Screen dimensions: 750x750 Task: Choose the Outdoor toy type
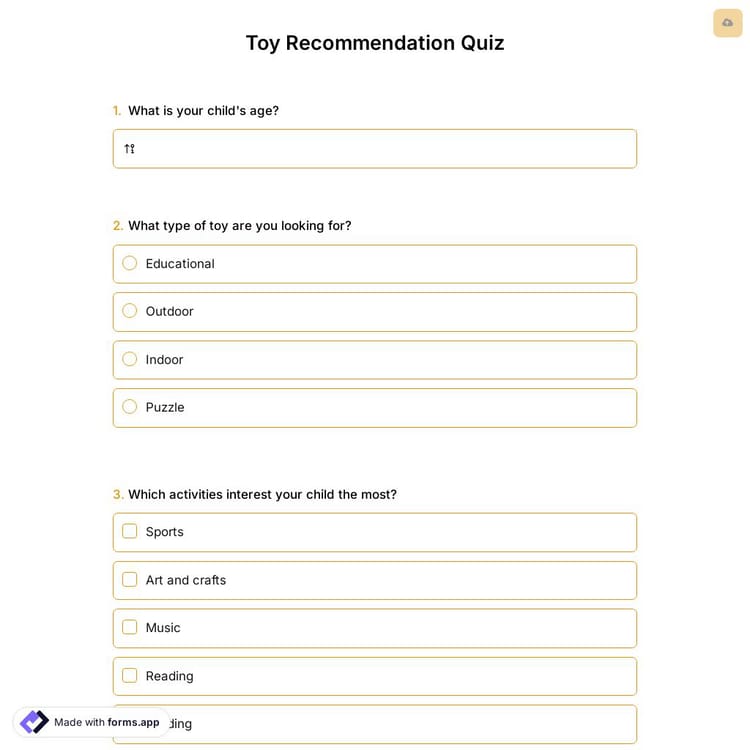[130, 312]
